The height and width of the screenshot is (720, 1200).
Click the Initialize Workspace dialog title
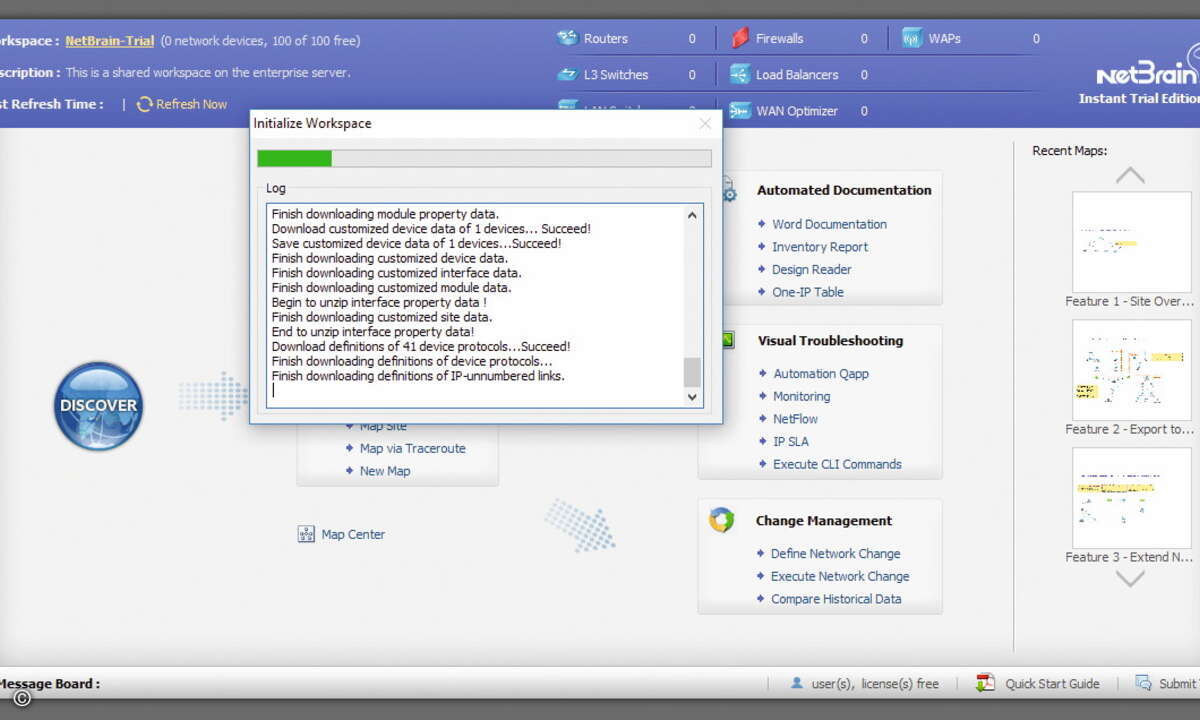pos(312,123)
